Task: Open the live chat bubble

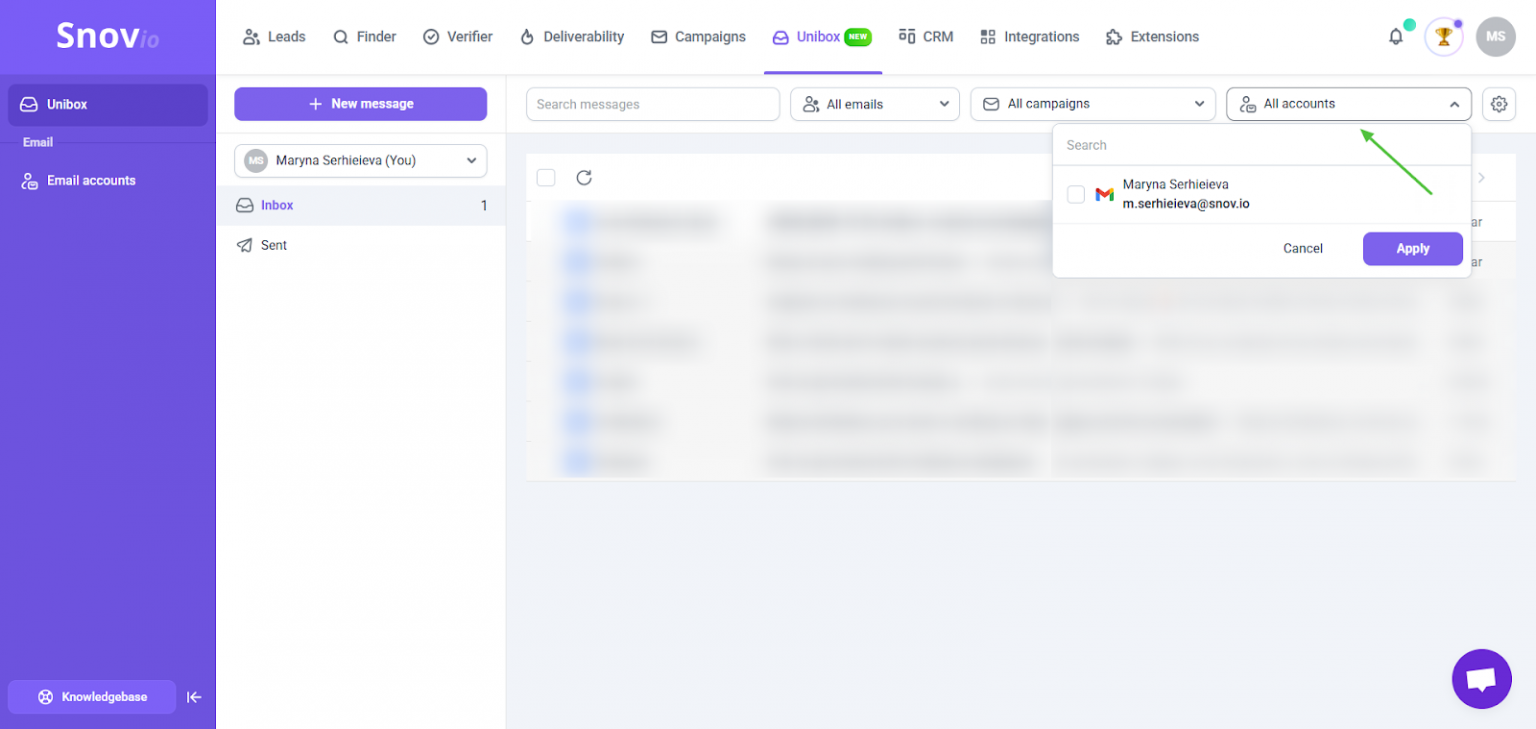Action: [x=1481, y=679]
